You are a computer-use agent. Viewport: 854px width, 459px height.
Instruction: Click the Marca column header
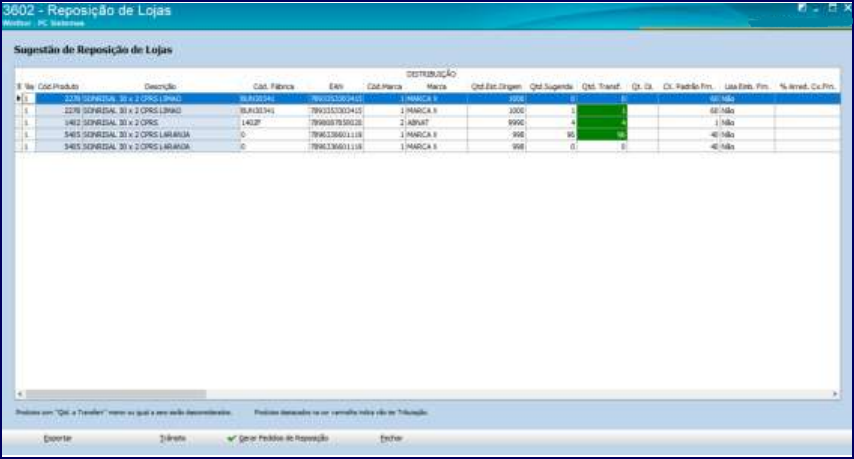[436, 87]
